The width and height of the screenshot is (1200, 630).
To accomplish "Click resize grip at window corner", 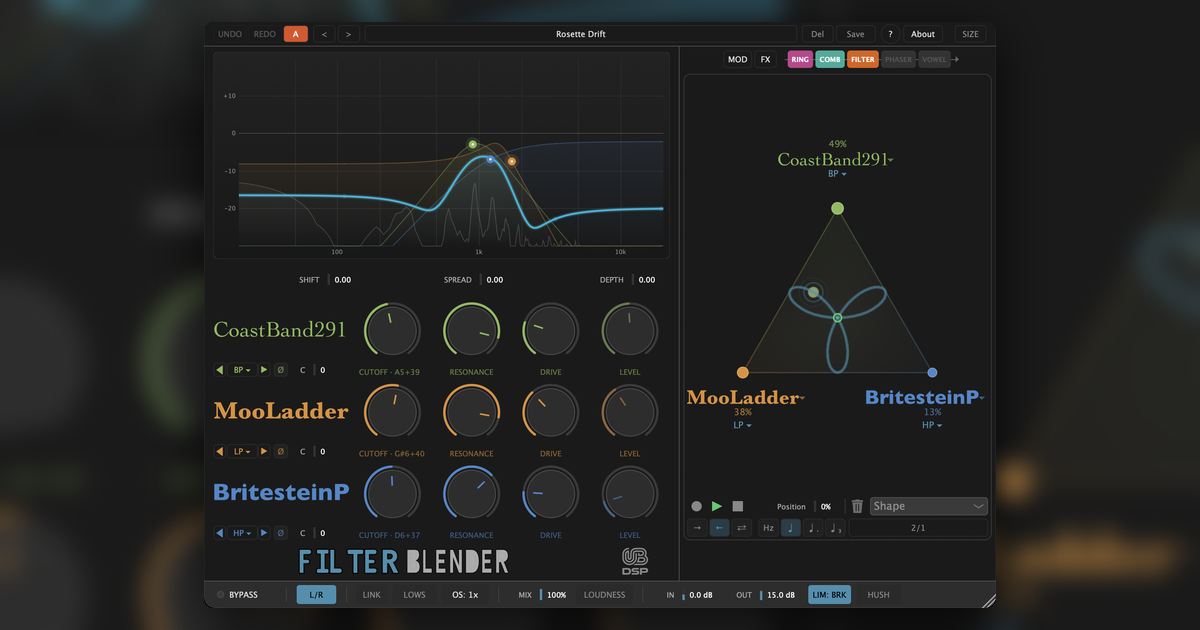I will click(987, 599).
